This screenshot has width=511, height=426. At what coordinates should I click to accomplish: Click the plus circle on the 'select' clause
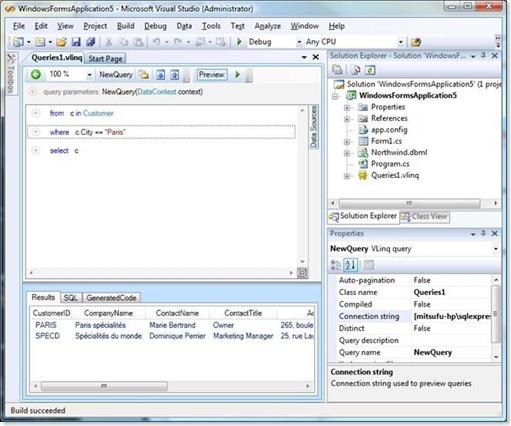coord(36,150)
